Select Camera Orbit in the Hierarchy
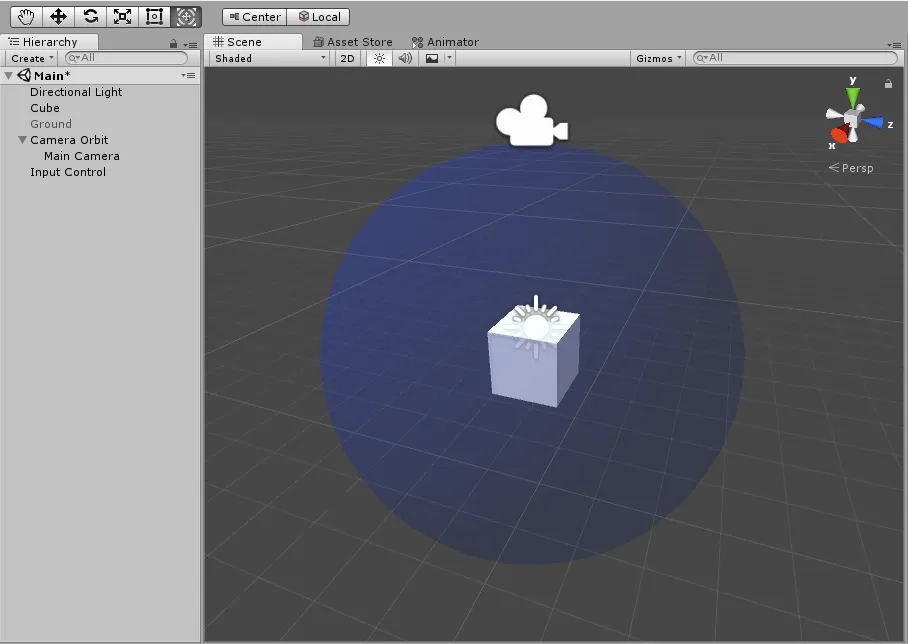Screen dimensions: 908x644 69,140
